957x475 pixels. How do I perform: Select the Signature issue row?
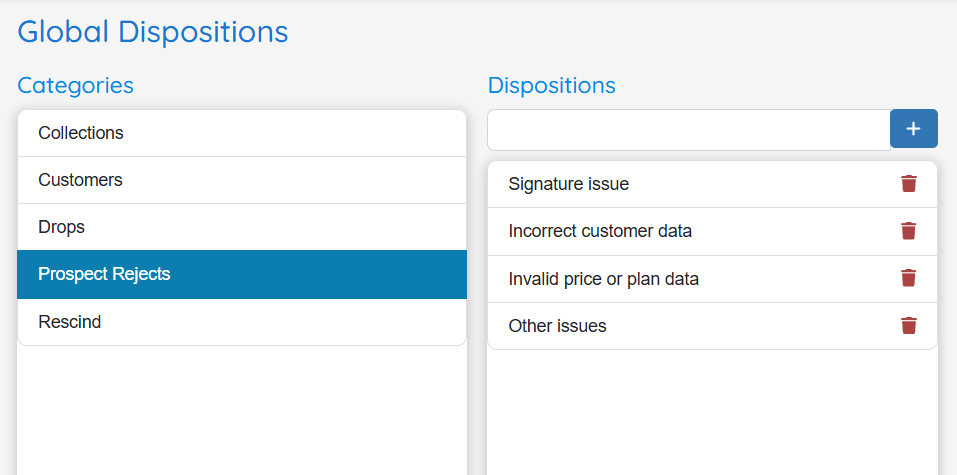click(712, 184)
